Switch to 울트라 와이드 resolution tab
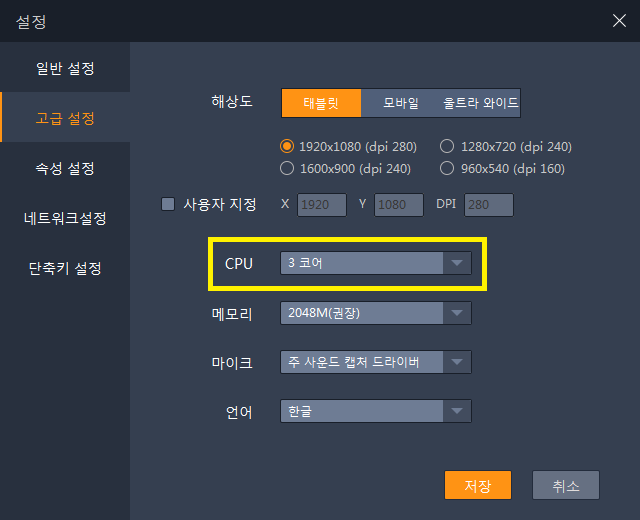 tap(480, 103)
